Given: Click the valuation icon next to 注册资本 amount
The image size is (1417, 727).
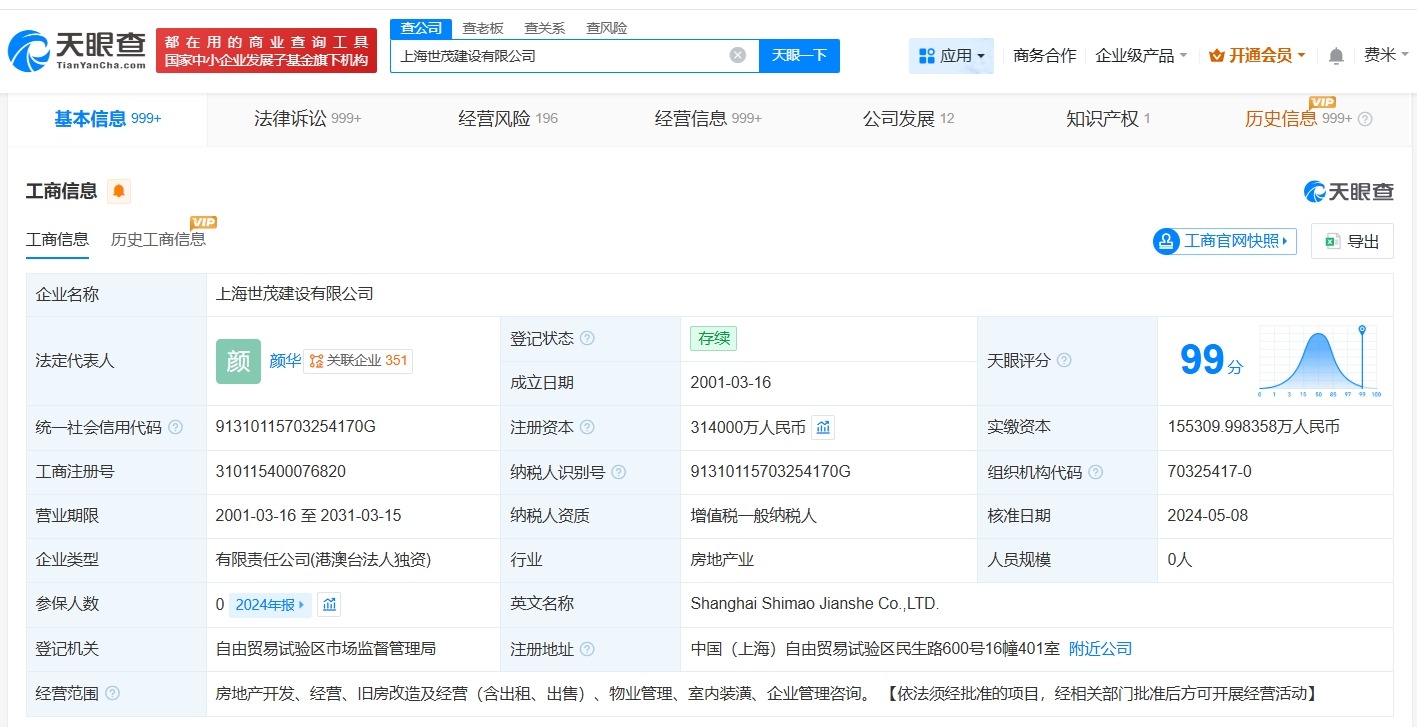Looking at the screenshot, I should click(x=823, y=427).
